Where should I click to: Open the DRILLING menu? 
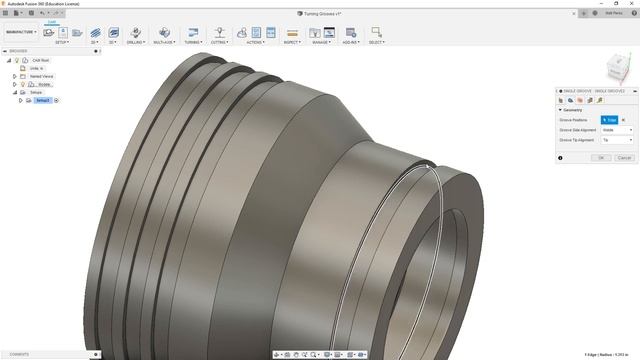(136, 42)
